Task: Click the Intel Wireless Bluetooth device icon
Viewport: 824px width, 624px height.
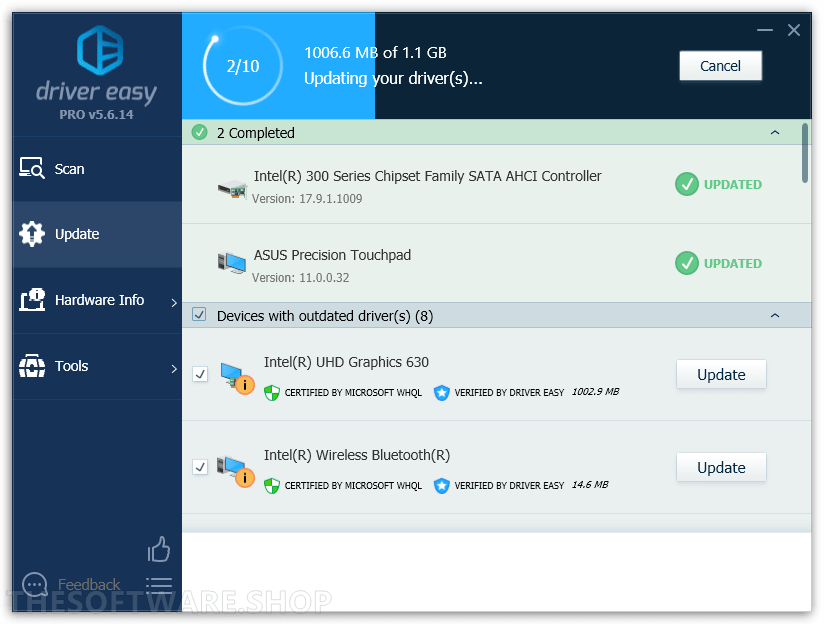Action: 236,470
